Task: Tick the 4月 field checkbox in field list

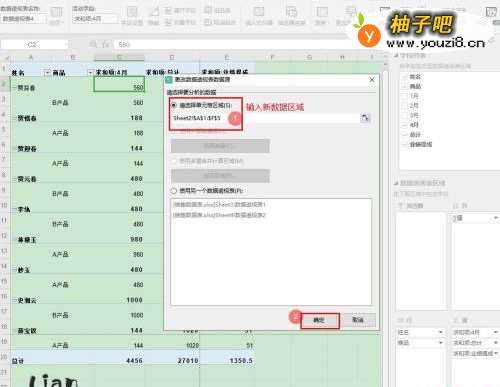Action: (405, 125)
